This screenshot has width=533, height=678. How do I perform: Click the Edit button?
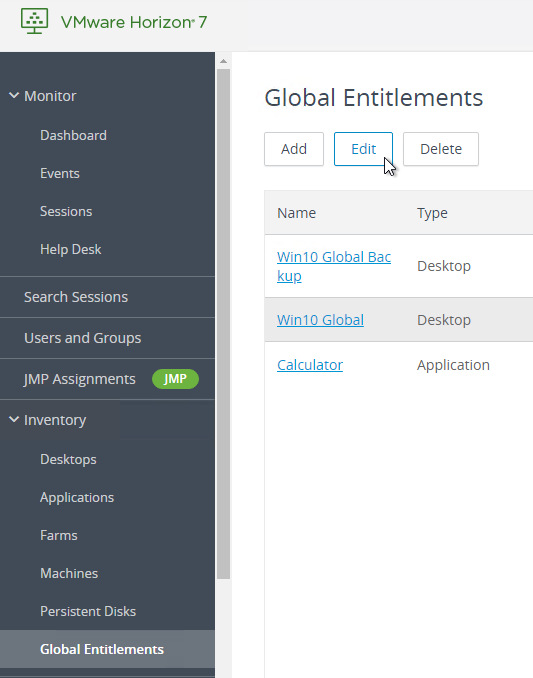363,149
